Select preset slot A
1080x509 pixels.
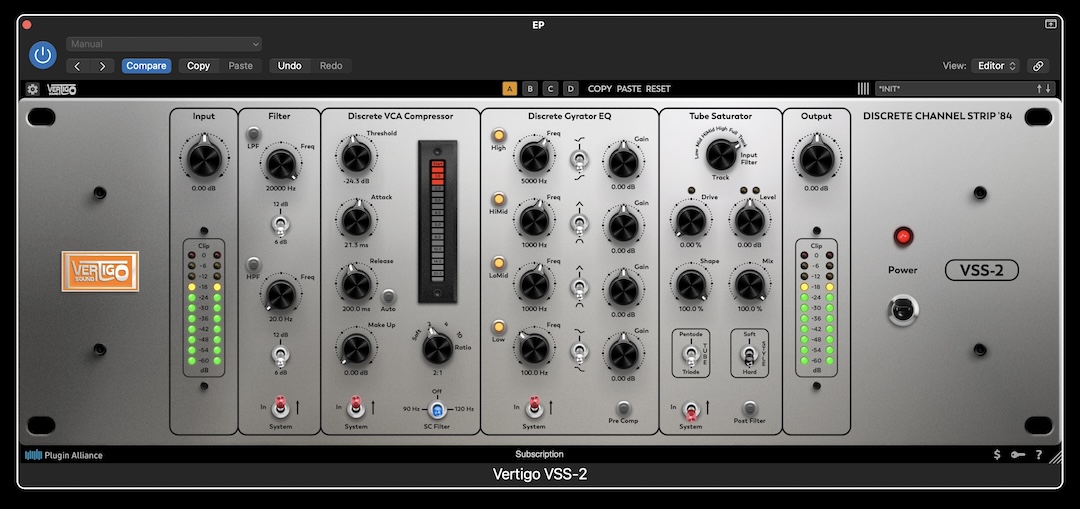pos(510,89)
